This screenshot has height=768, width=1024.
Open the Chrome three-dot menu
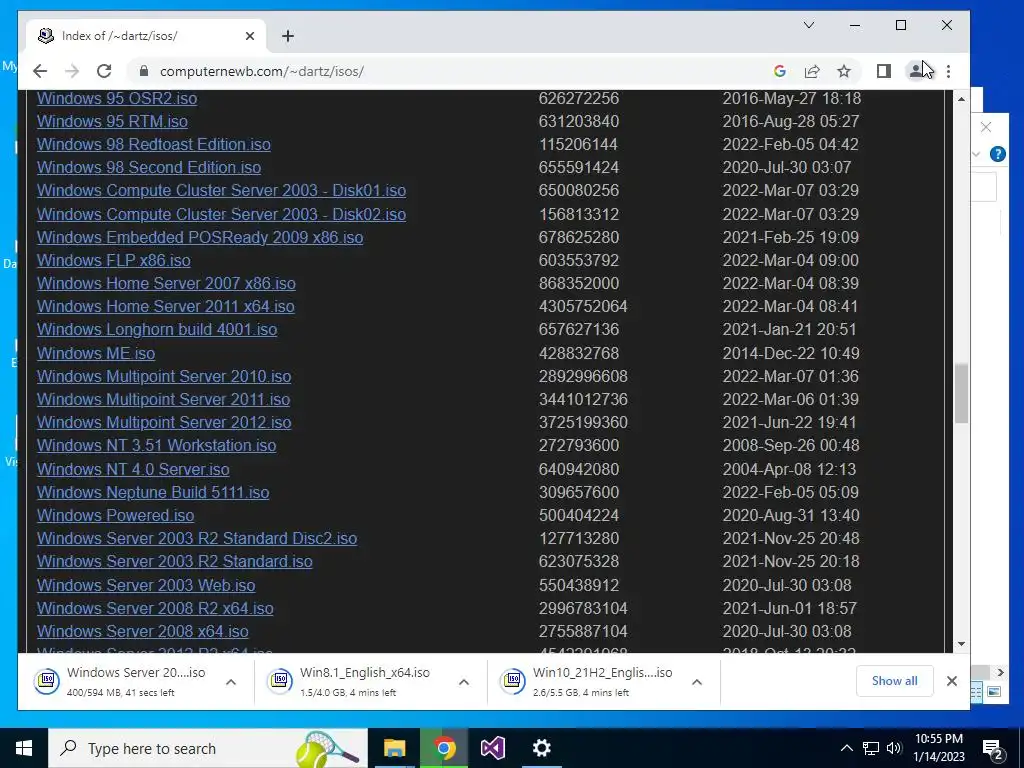pos(948,71)
